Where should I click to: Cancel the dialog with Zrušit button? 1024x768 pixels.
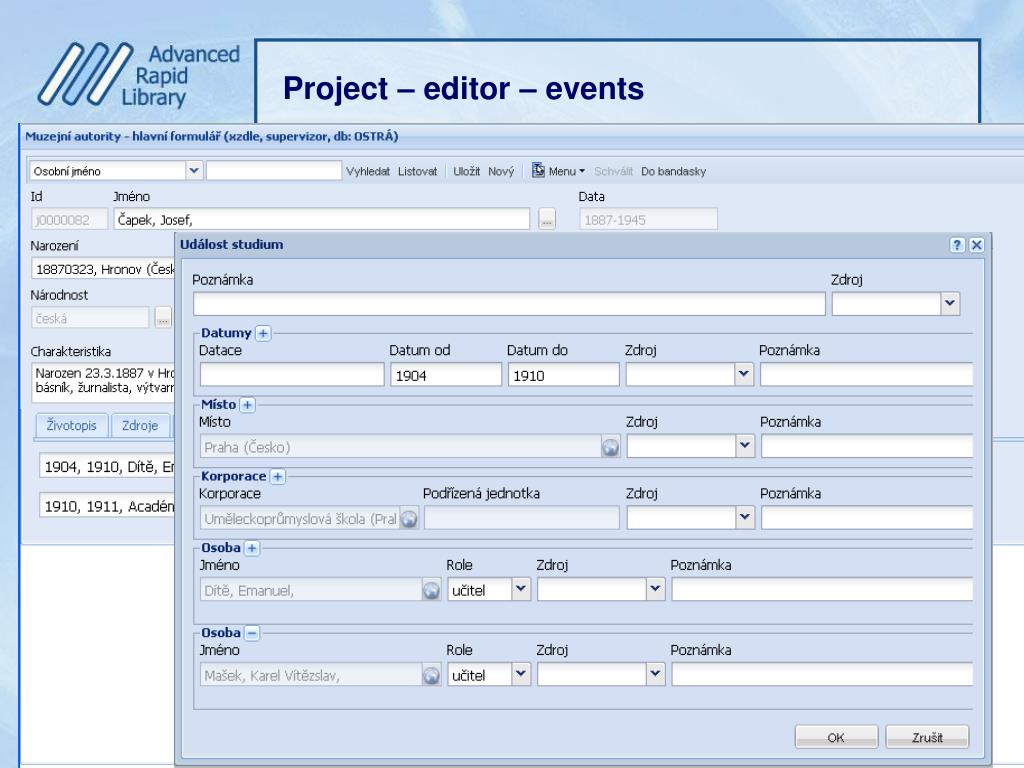(927, 737)
